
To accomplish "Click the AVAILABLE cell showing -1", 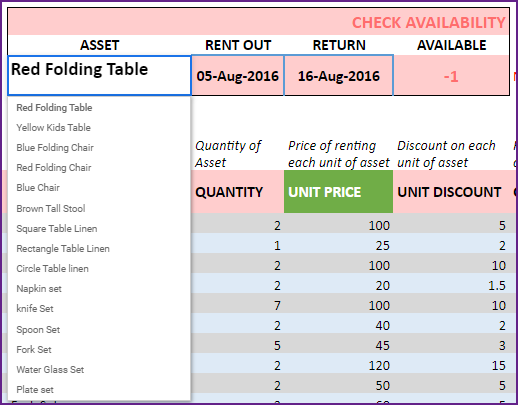I will pos(451,76).
